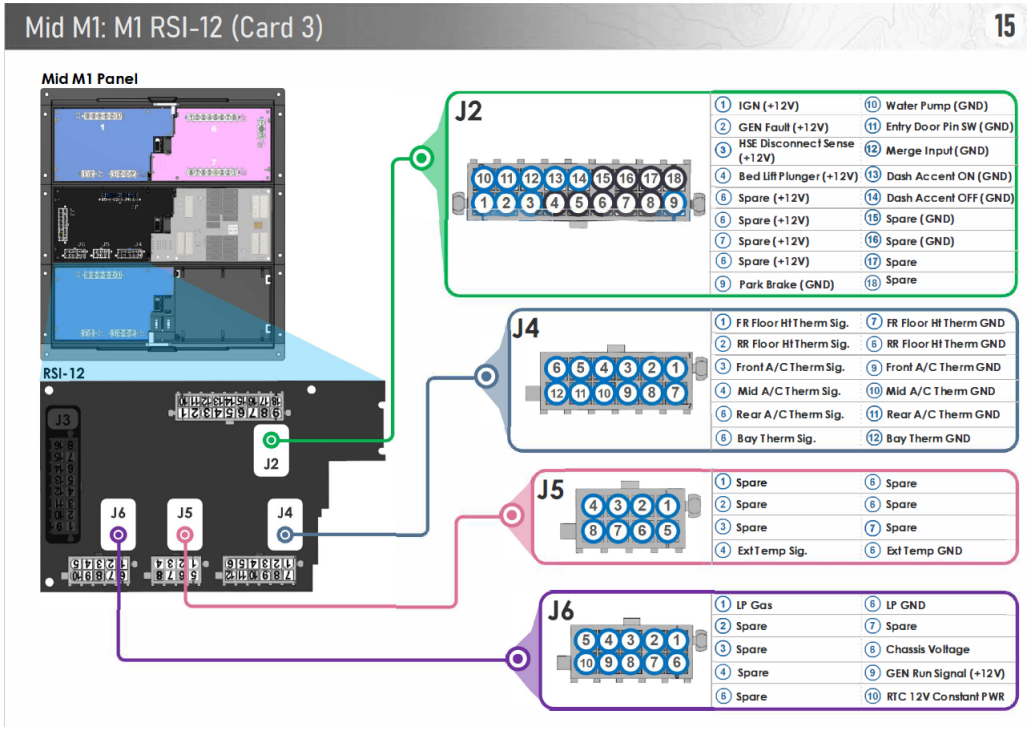Click page number 15 in the header
This screenshot has height=746, width=1033.
point(1004,26)
